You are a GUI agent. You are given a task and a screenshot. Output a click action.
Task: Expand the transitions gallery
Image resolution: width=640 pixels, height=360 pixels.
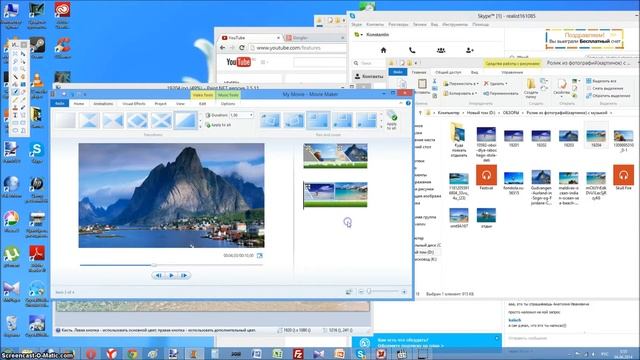200,127
